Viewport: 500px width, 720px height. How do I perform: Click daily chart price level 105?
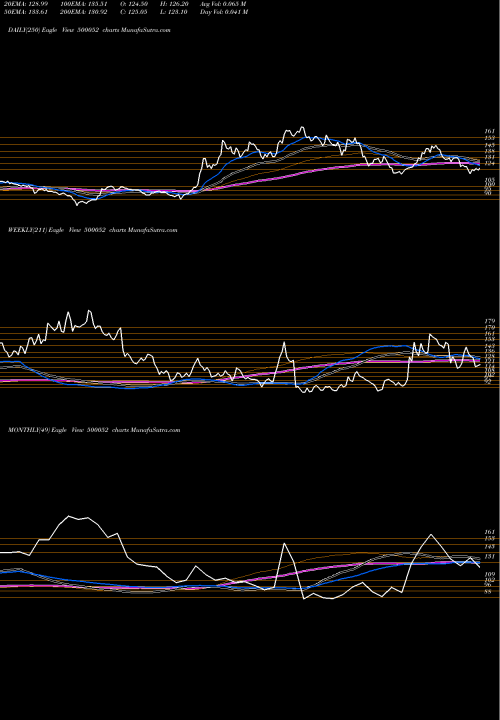(489, 180)
